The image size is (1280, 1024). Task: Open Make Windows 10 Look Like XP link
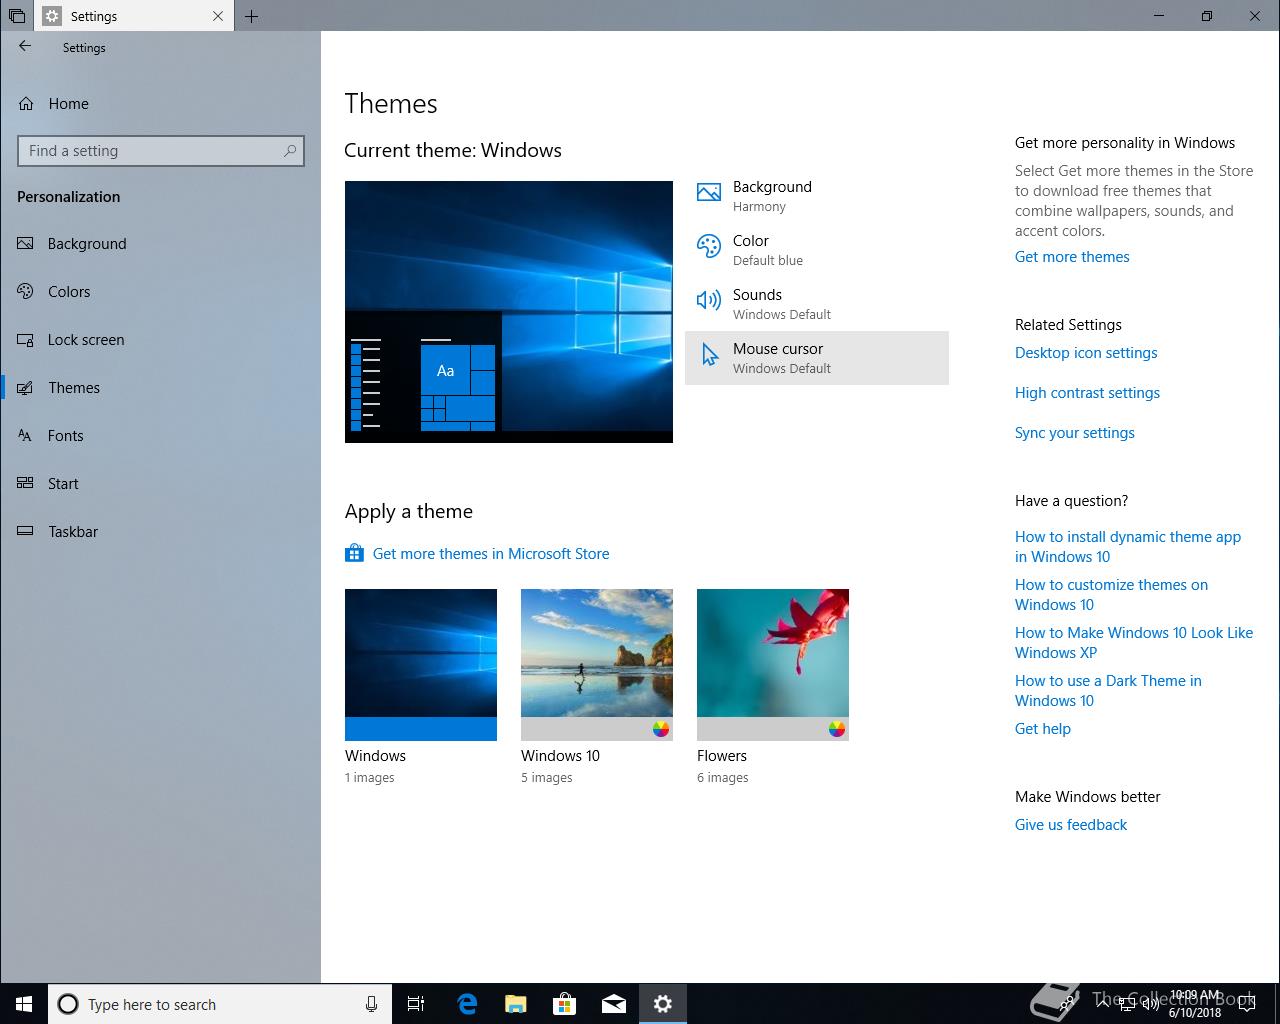click(1134, 643)
